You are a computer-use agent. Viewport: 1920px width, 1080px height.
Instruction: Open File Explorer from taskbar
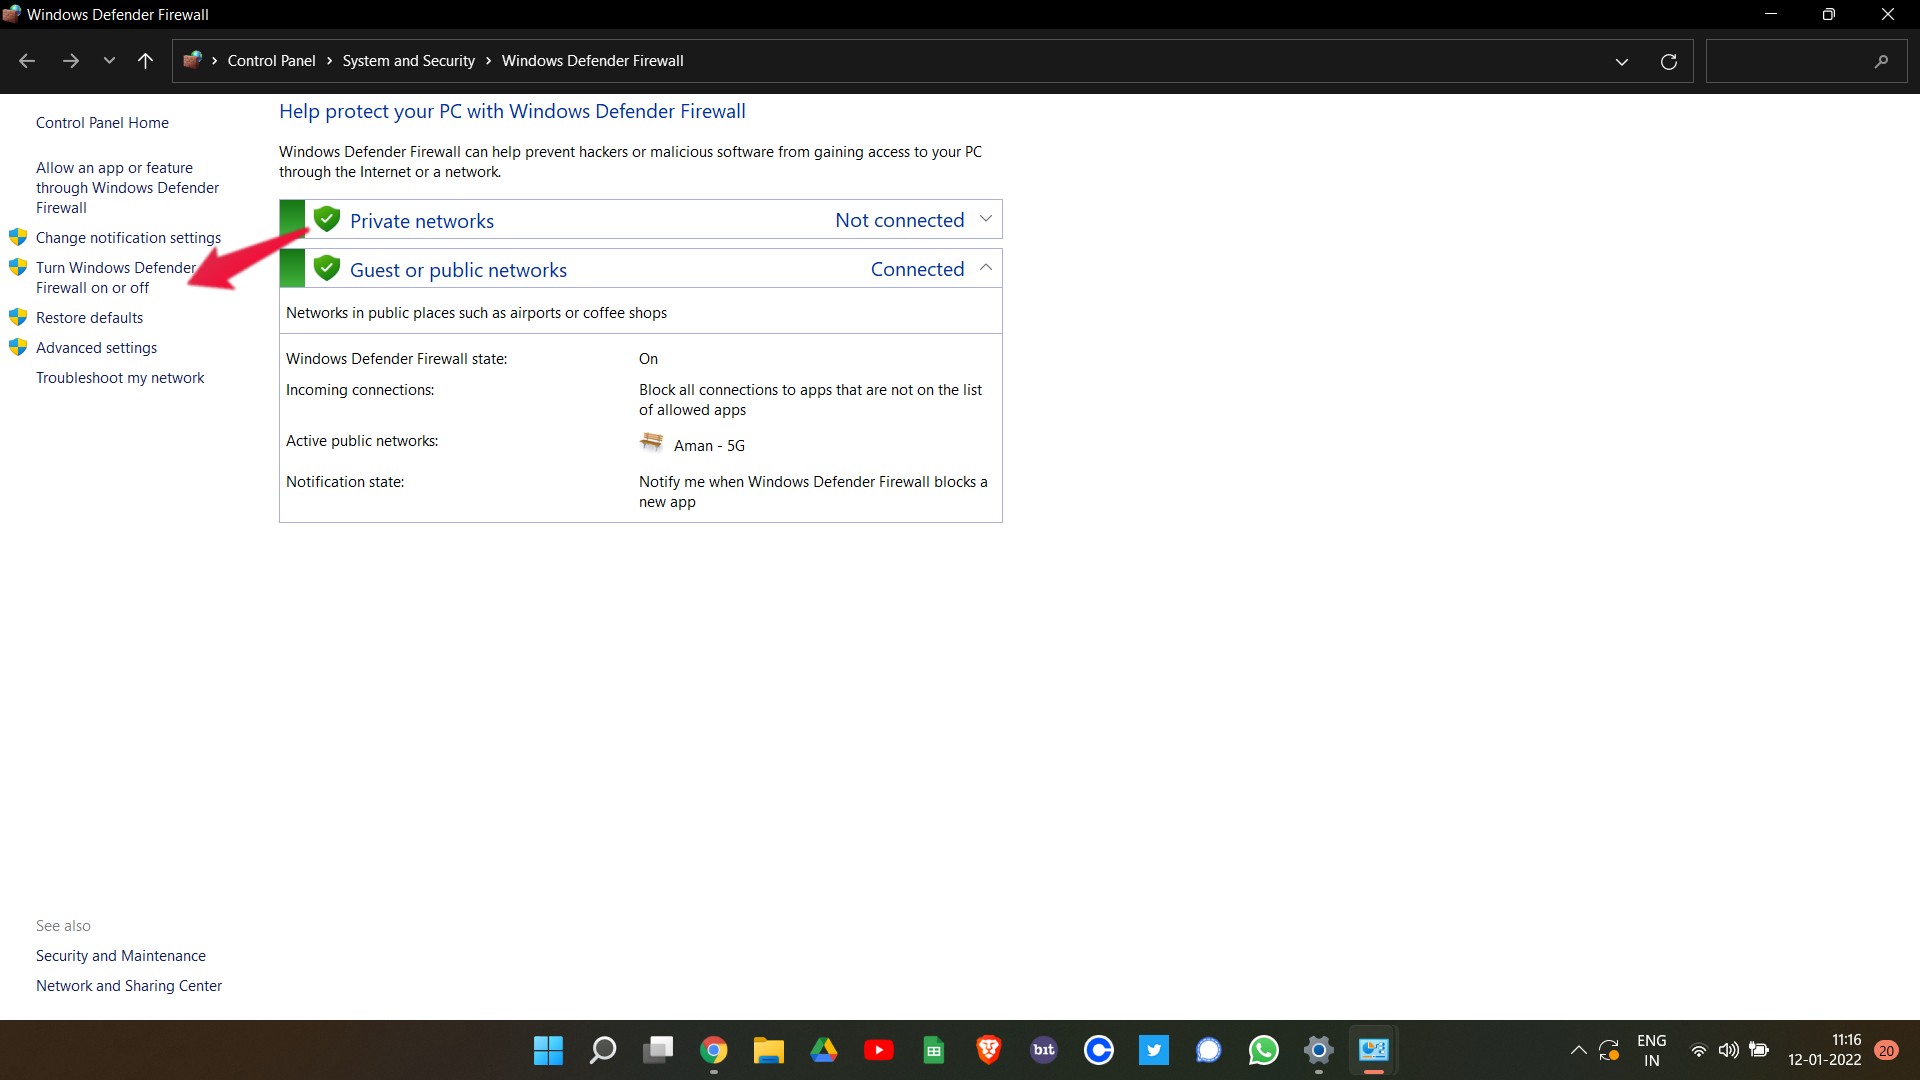click(x=768, y=1050)
